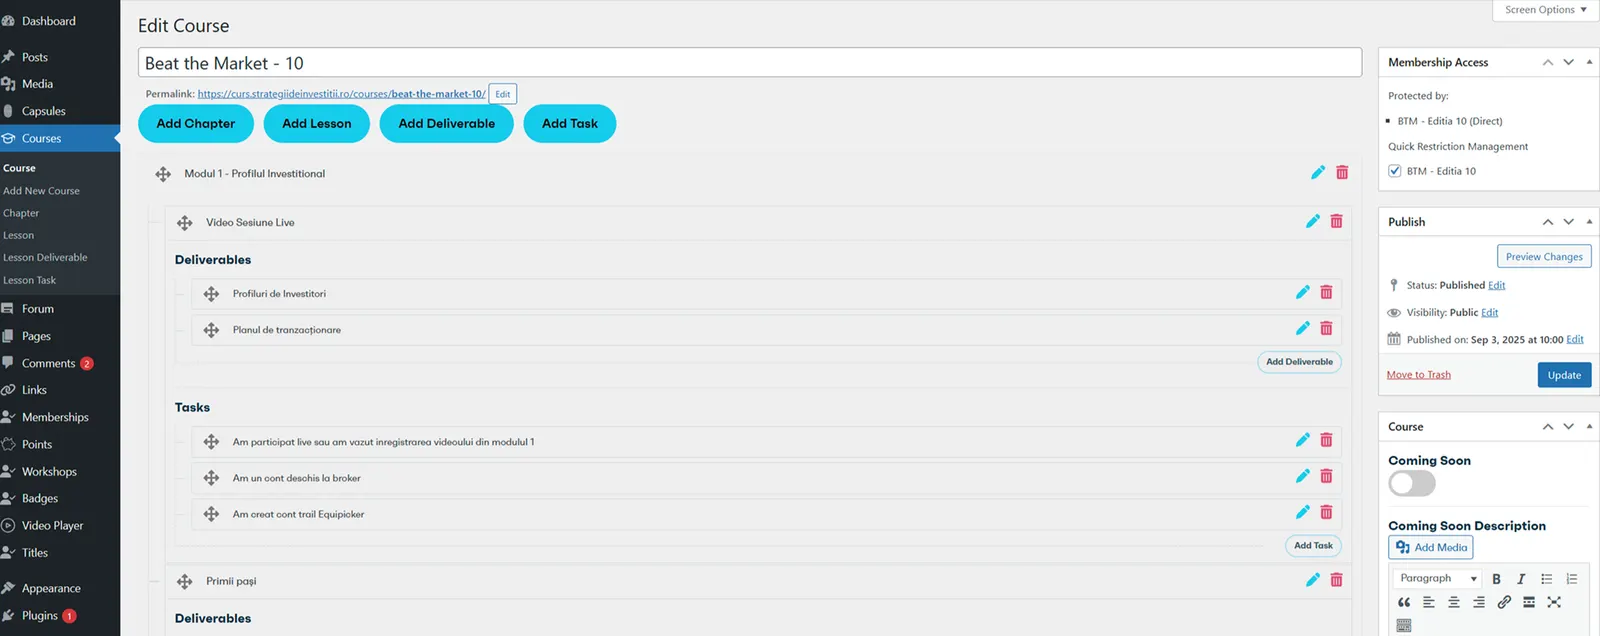Screen dimensions: 1600x636
Task: Move the Publish panel up
Action: [x=1547, y=222]
